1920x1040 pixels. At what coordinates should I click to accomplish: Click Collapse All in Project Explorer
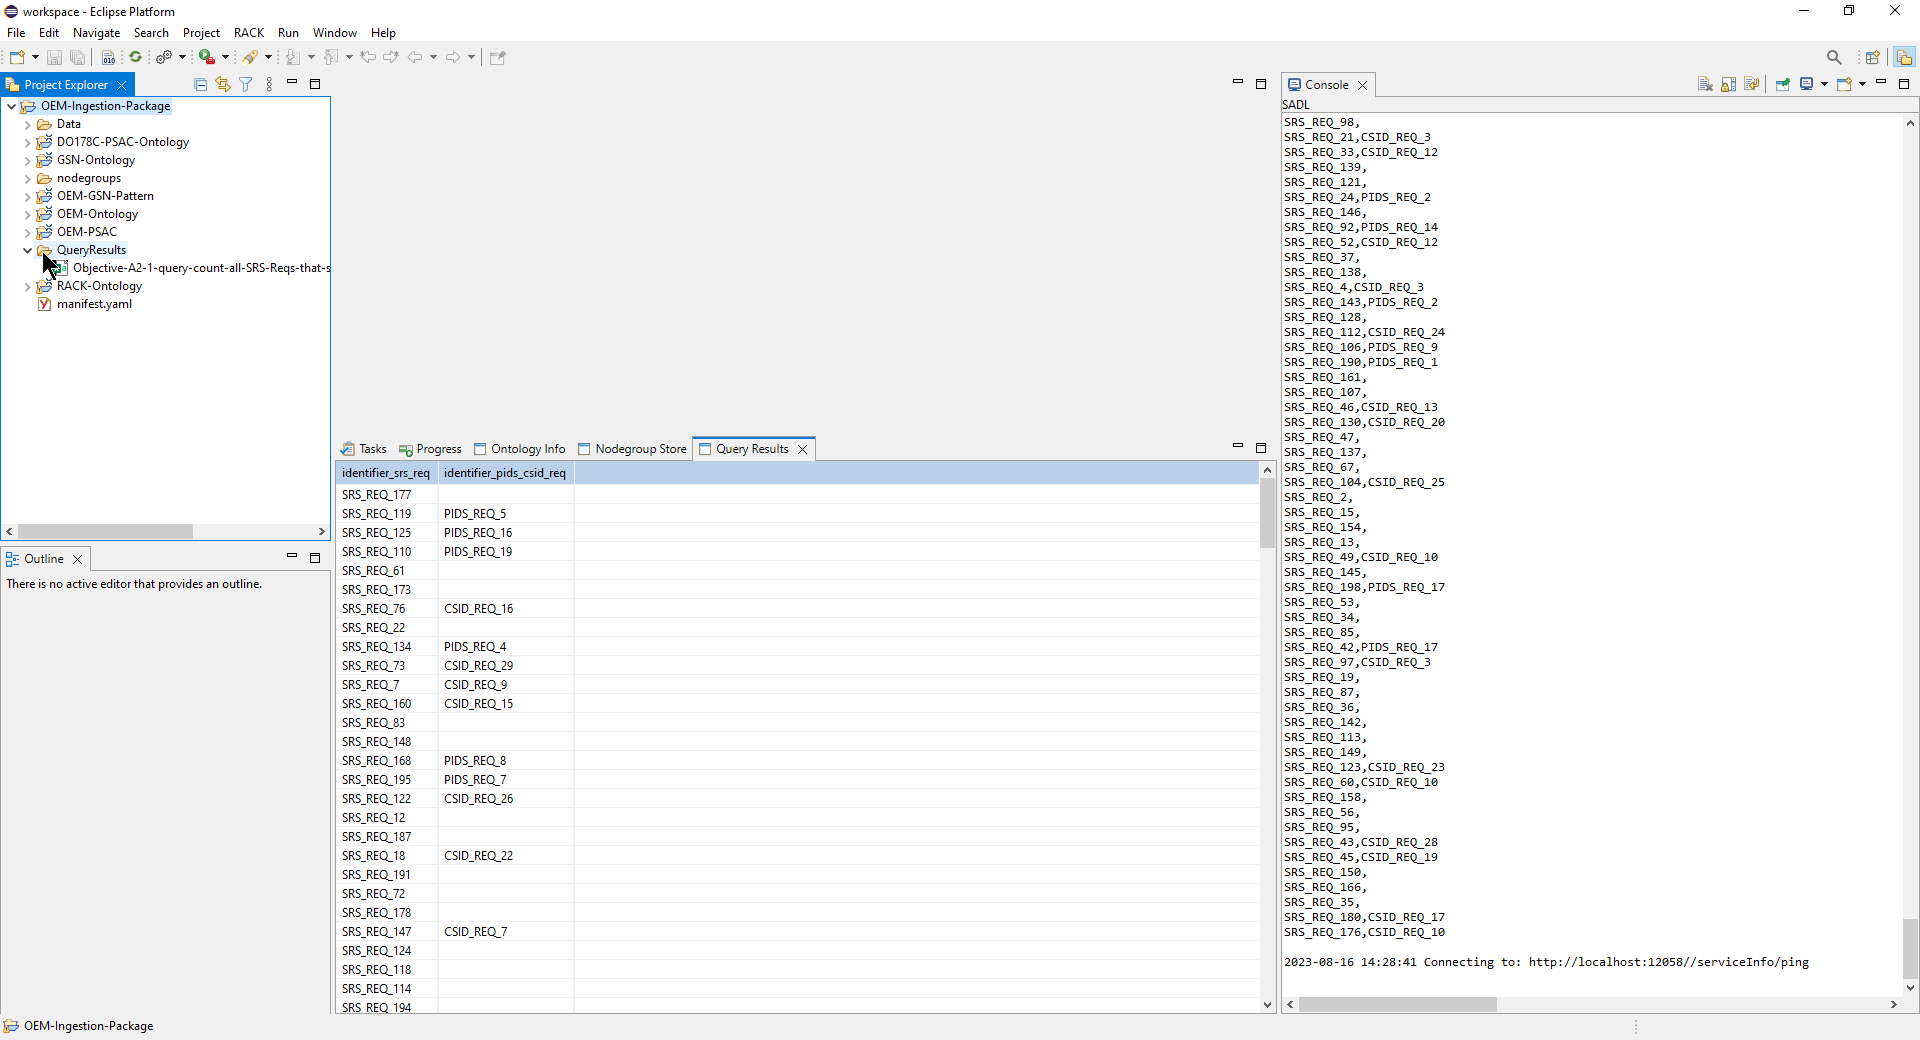[x=201, y=85]
